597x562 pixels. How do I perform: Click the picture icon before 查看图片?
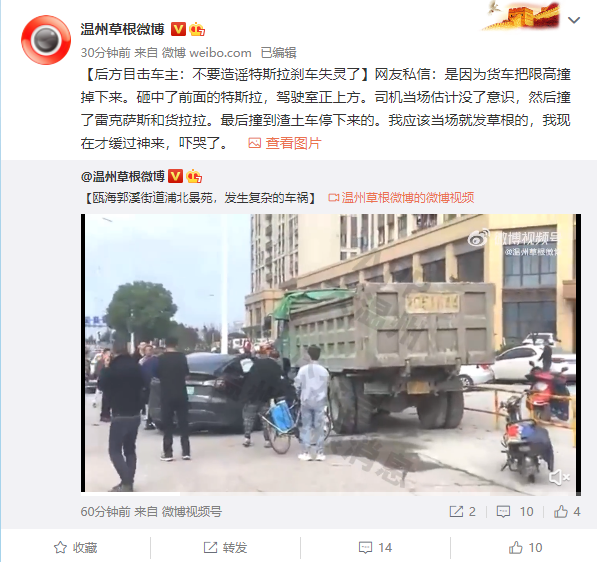click(254, 143)
